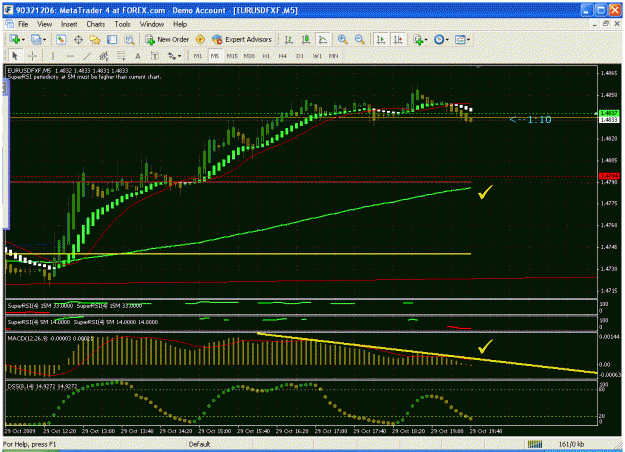Open the Charts menu

(96, 24)
